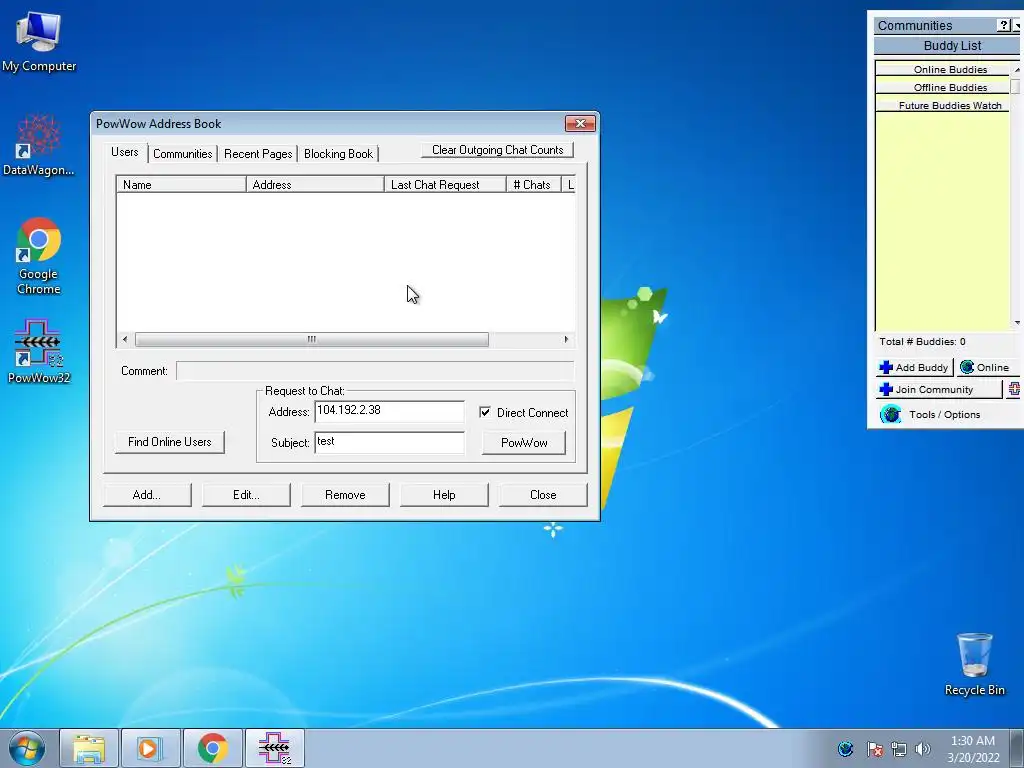
Task: Switch to the Communities tab
Action: coord(182,154)
